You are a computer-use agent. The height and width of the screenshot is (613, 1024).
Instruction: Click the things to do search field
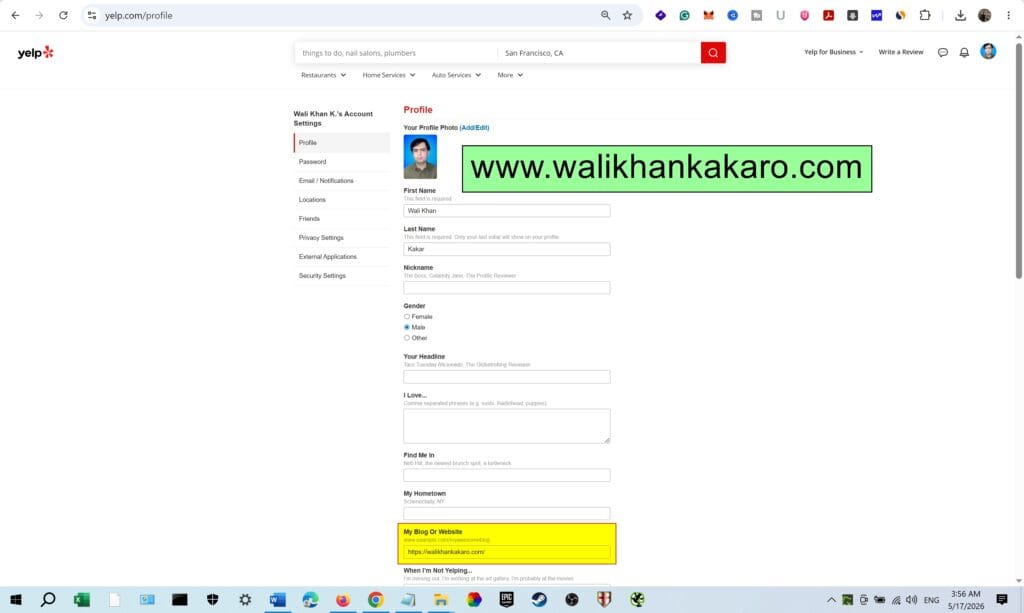click(396, 53)
